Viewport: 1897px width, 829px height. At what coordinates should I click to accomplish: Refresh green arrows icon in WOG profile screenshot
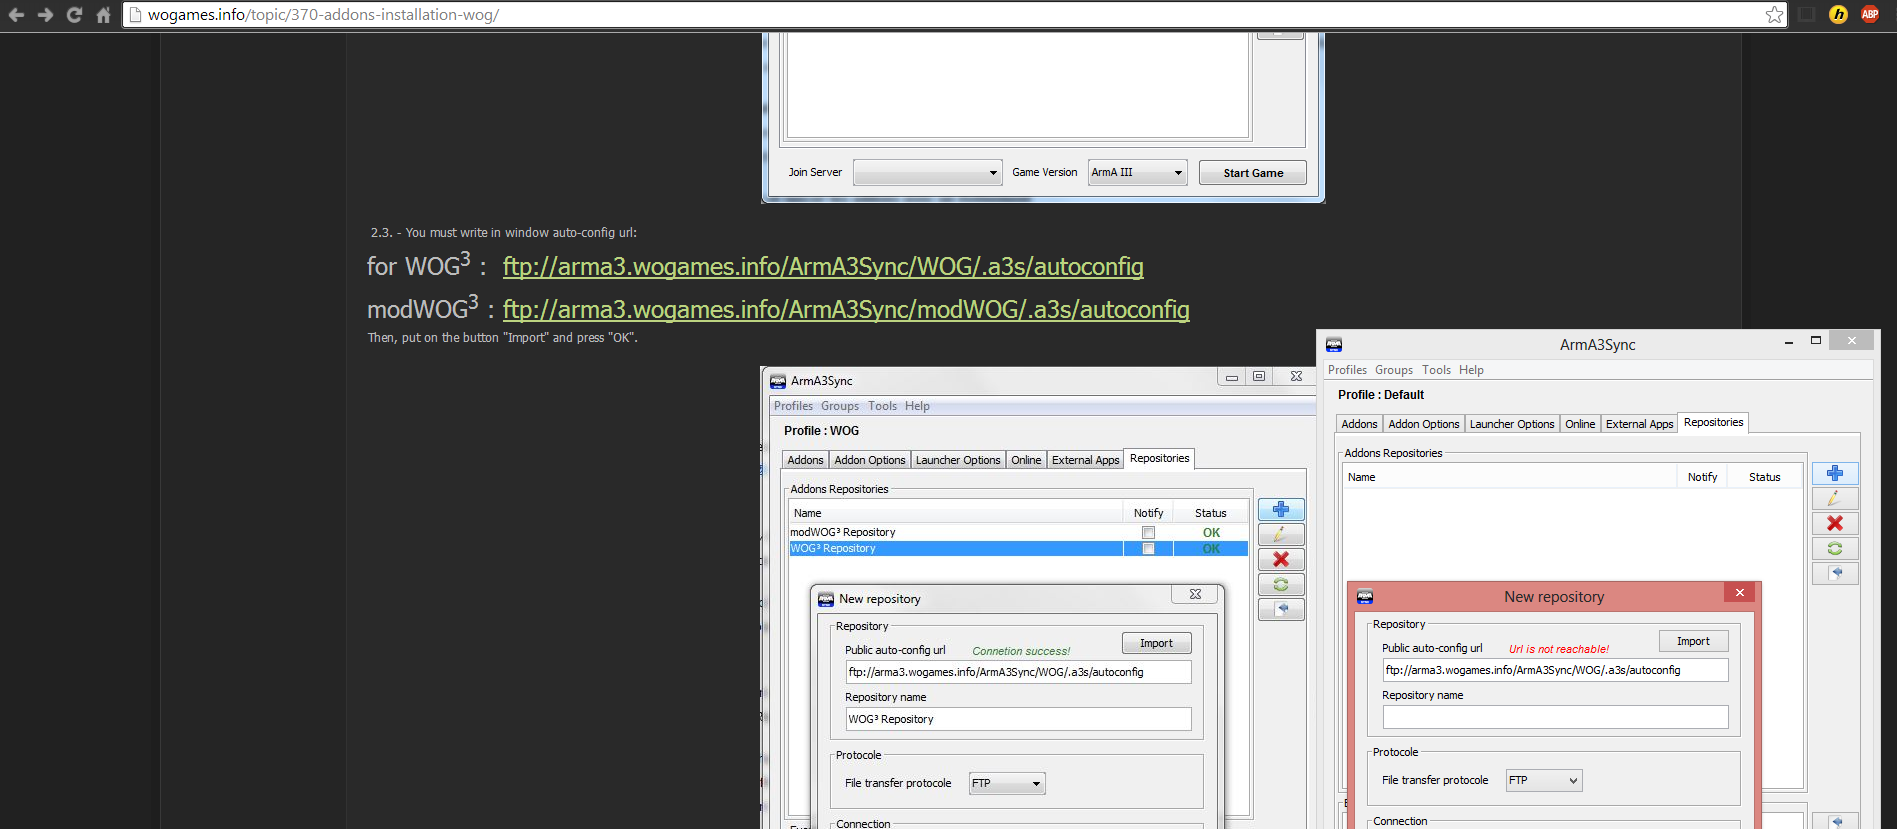(x=1281, y=584)
